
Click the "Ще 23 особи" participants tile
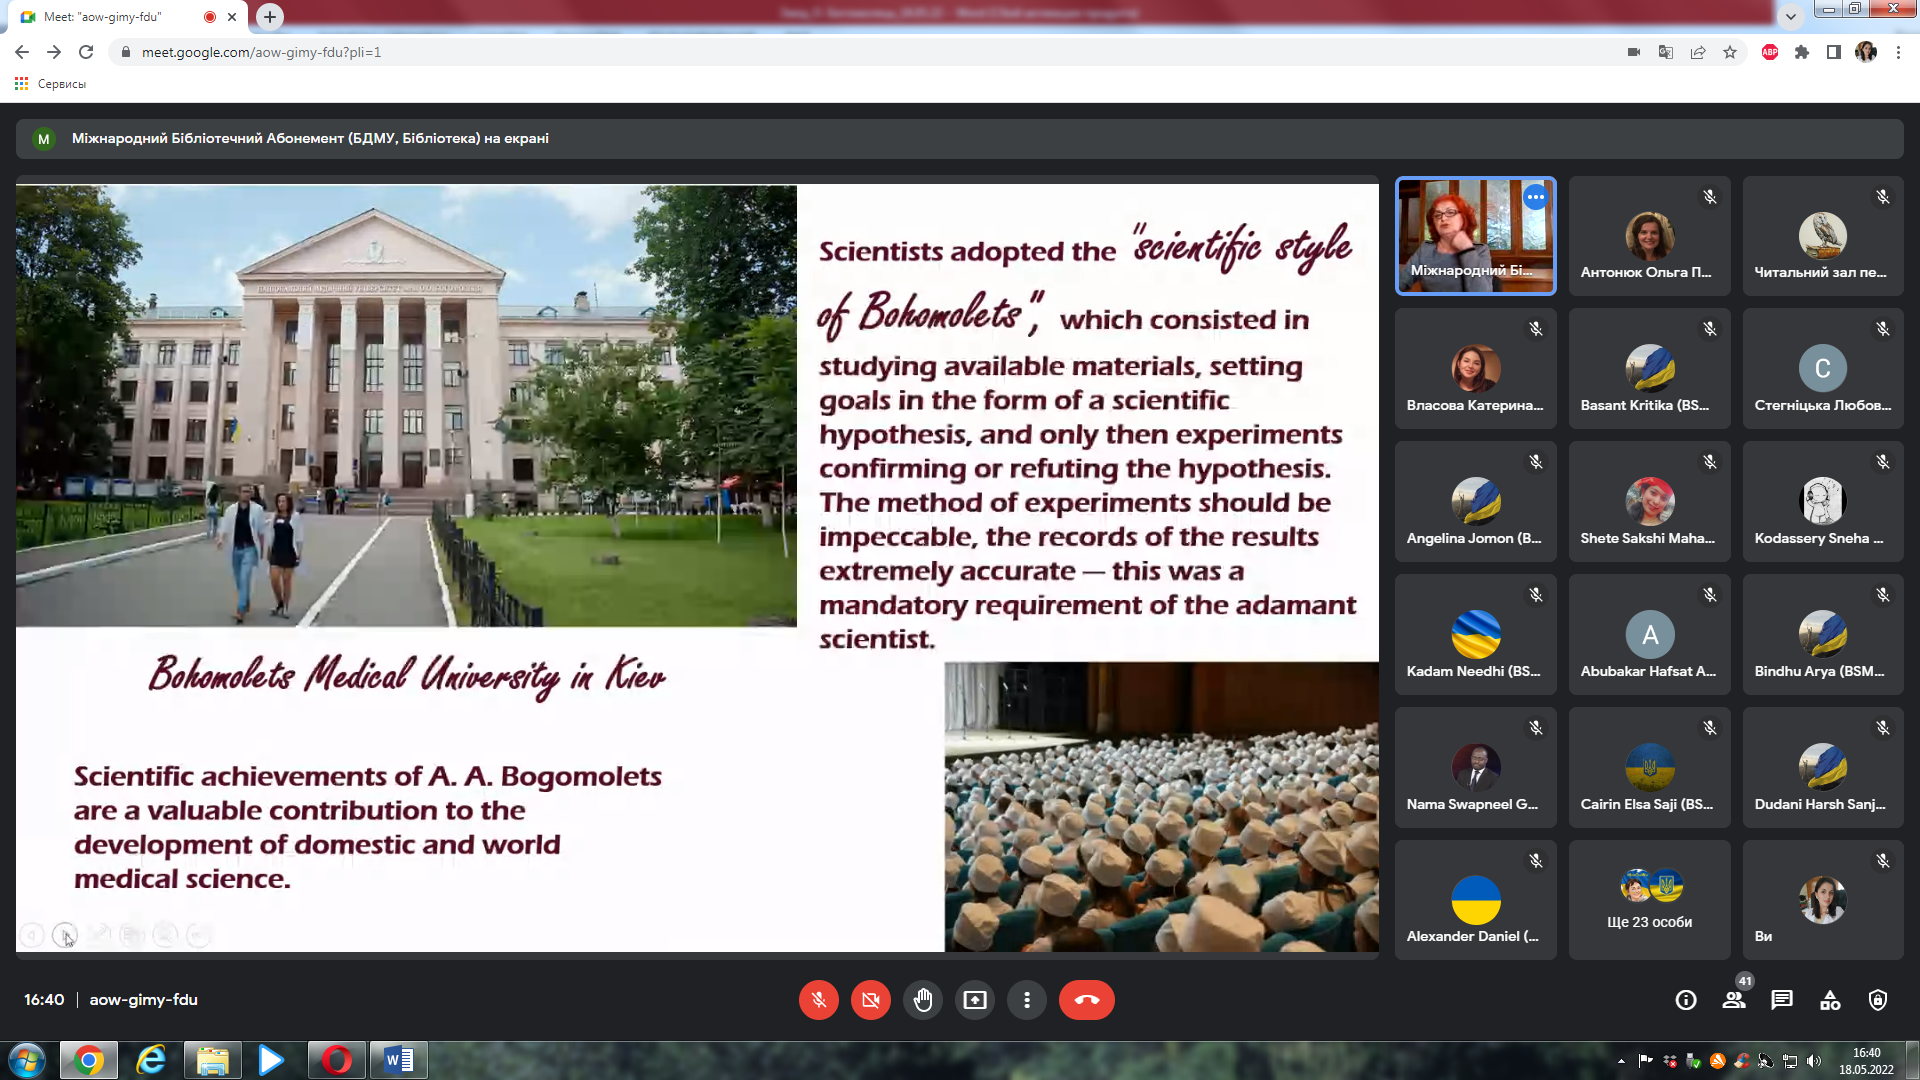[1649, 900]
